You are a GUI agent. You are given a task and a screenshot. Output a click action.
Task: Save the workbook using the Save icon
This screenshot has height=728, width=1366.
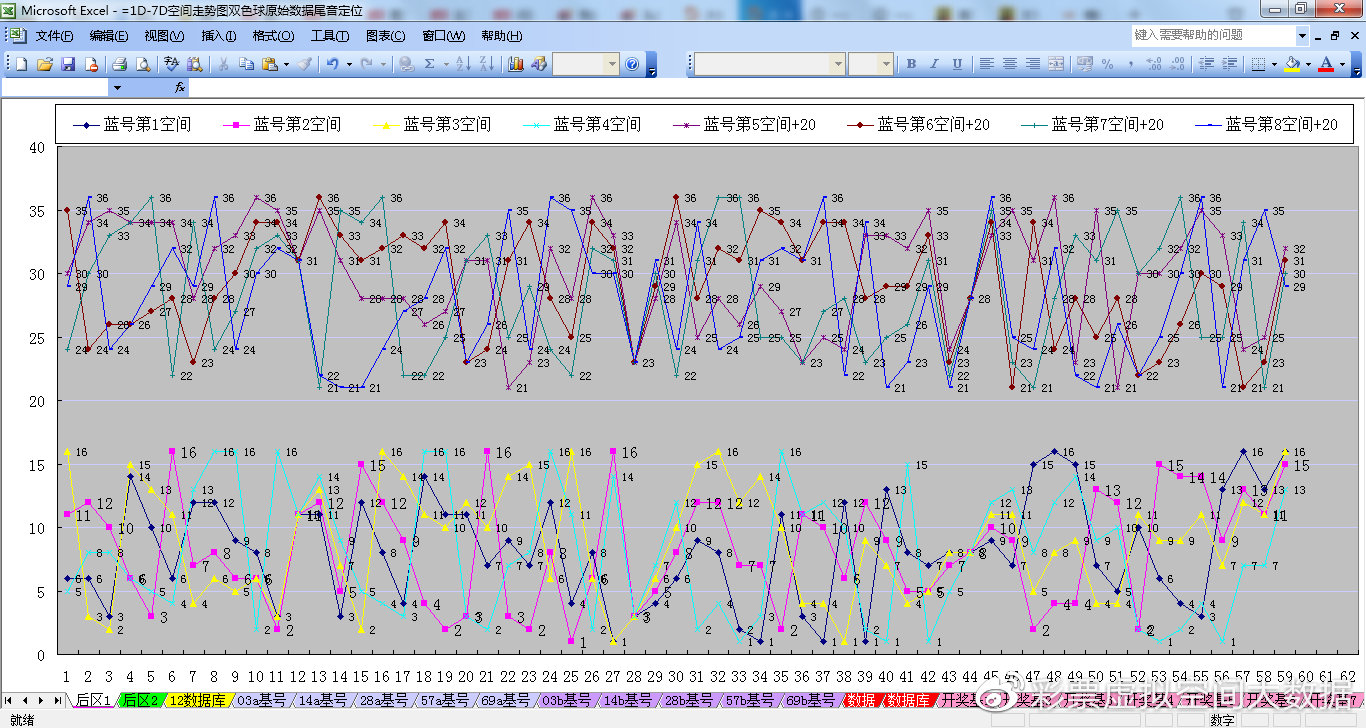click(x=68, y=62)
